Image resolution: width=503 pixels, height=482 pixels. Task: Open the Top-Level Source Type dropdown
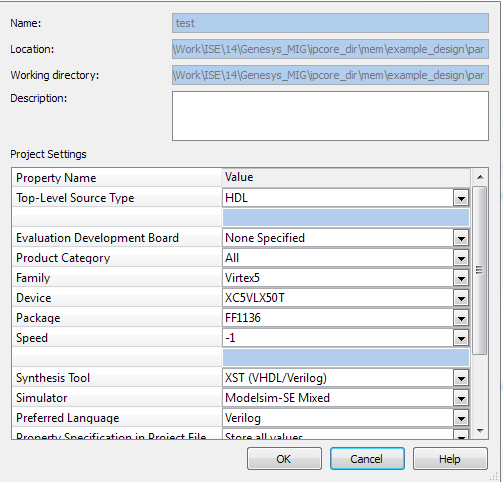(x=461, y=199)
